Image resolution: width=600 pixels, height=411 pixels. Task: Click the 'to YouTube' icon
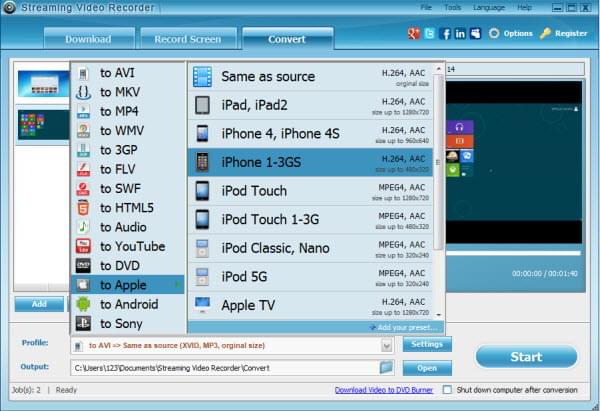click(83, 246)
